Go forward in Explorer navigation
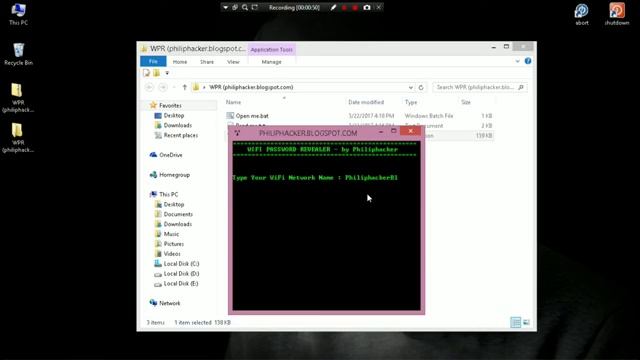Viewport: 640px width, 360px height. (x=163, y=87)
